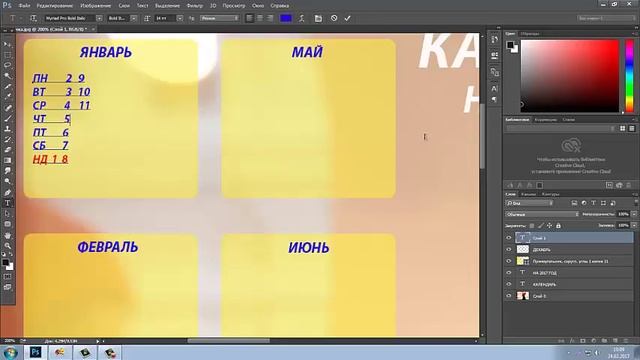Filter layers by pixel layers
The height and width of the screenshot is (360, 640).
574,203
